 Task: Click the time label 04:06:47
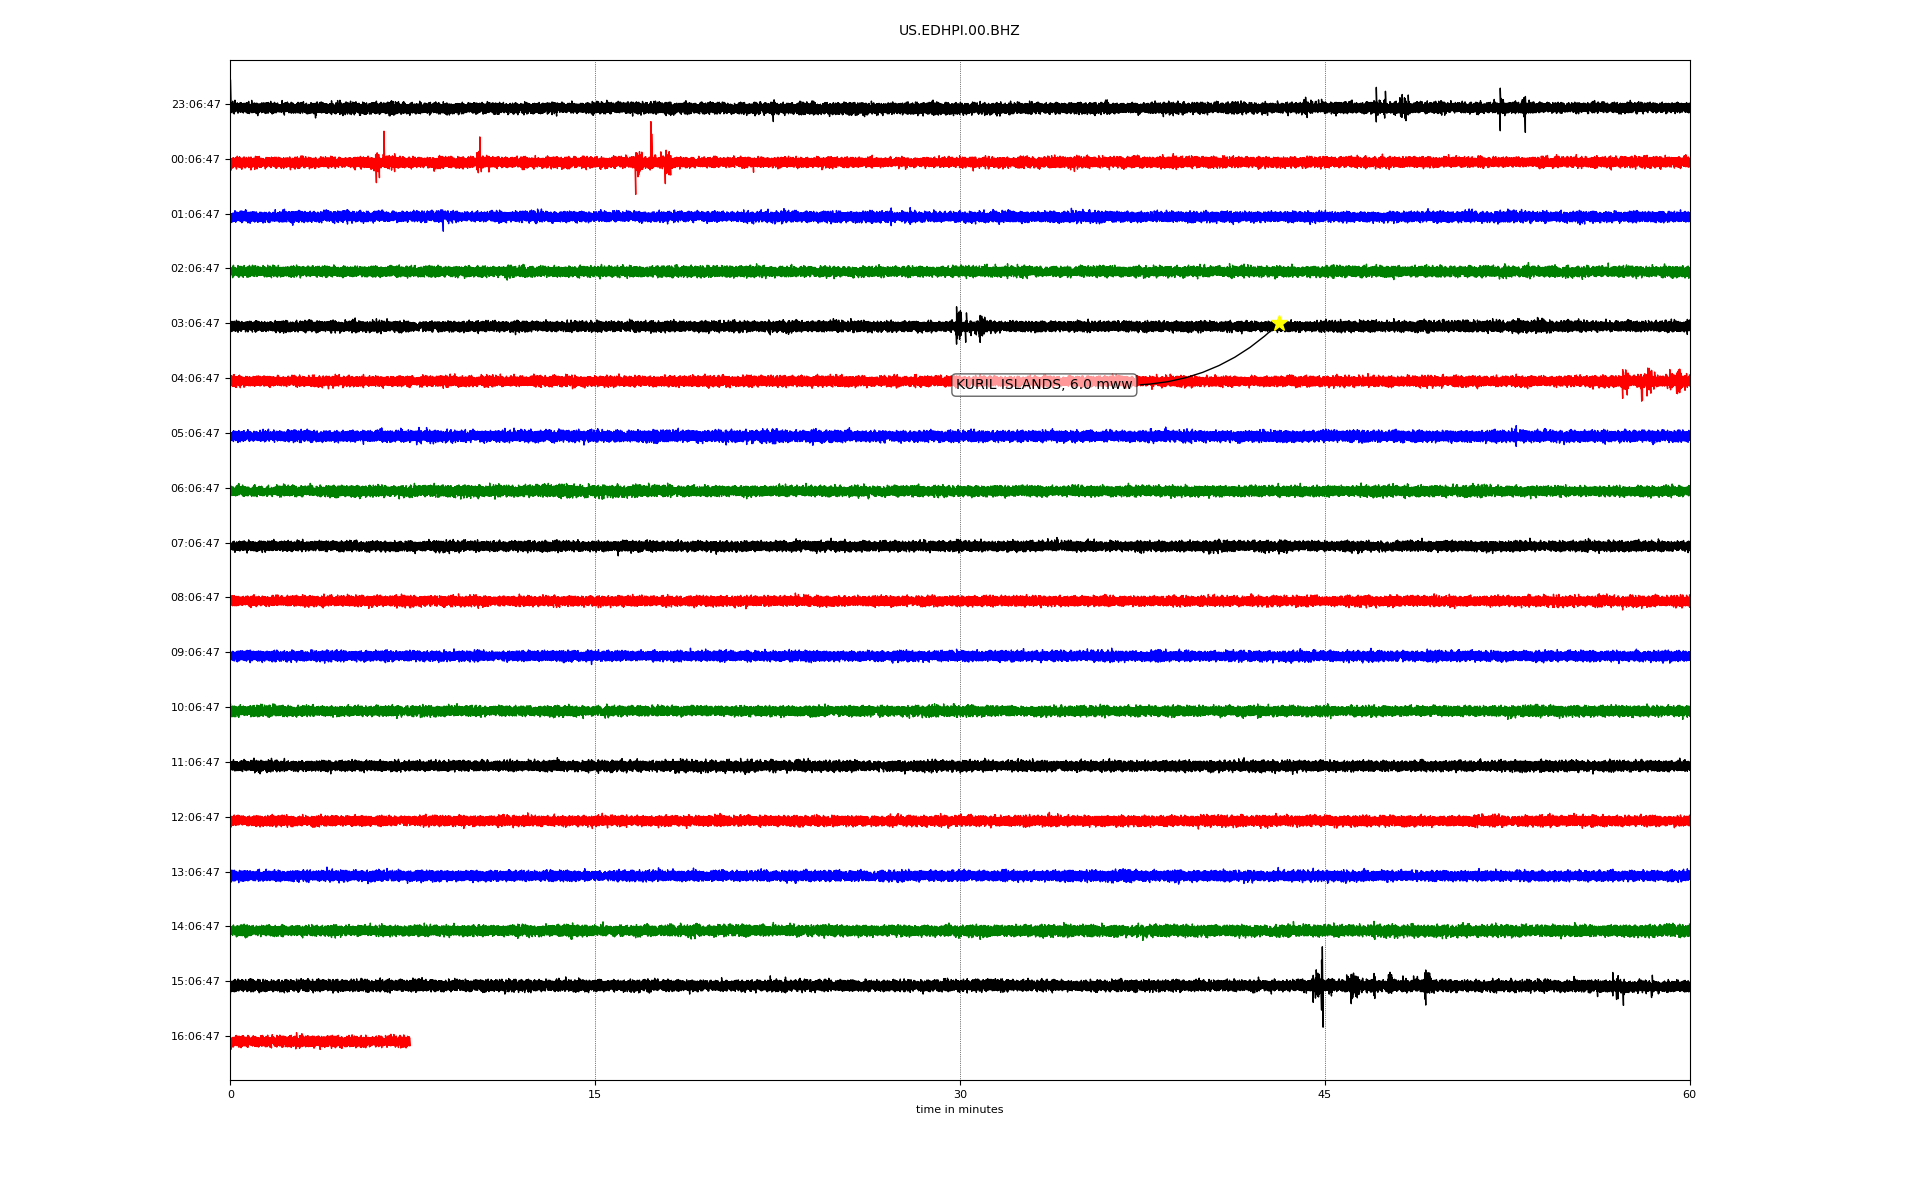click(x=196, y=379)
